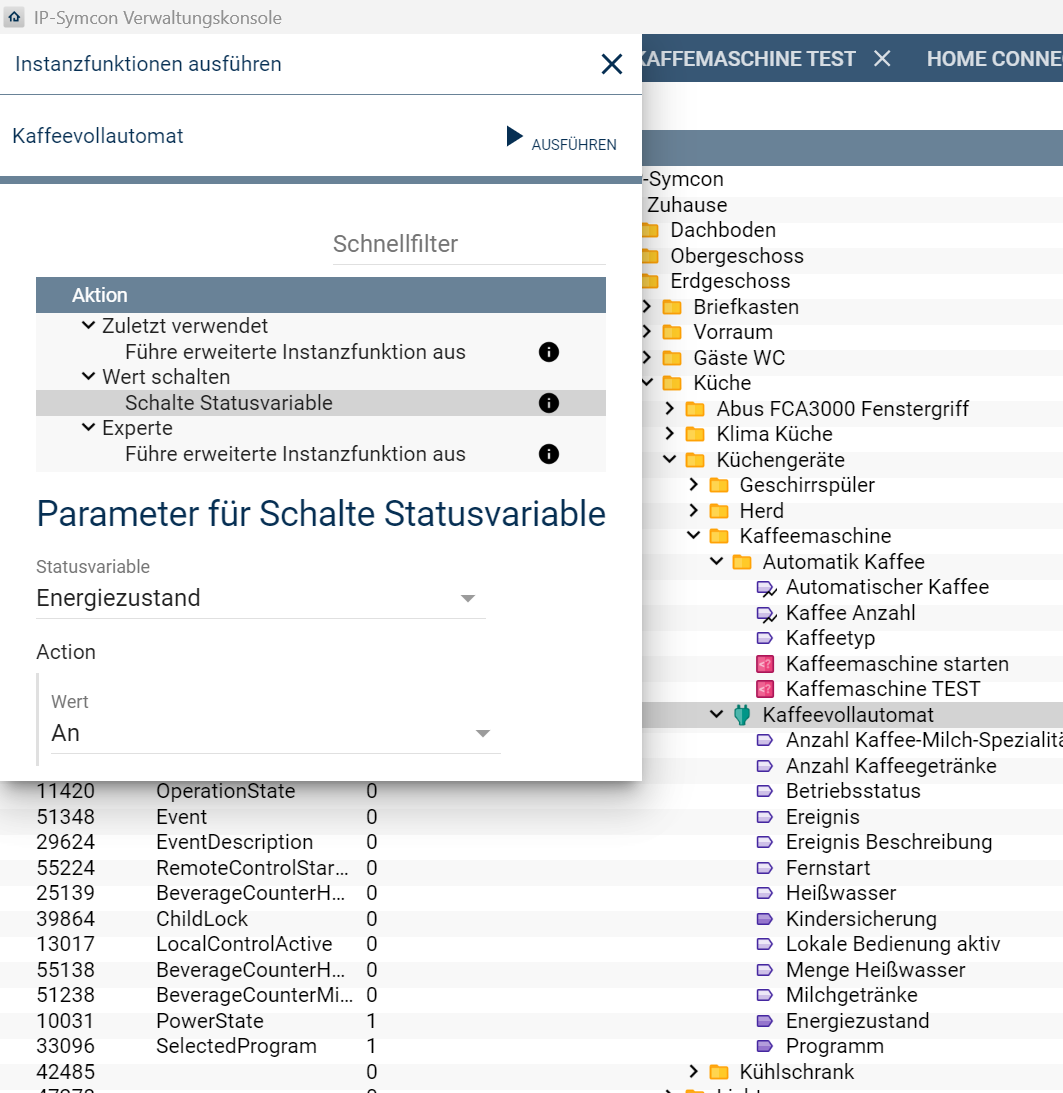Click the Betriebsstatus variable icon
Viewport: 1063px width, 1093px height.
point(765,791)
